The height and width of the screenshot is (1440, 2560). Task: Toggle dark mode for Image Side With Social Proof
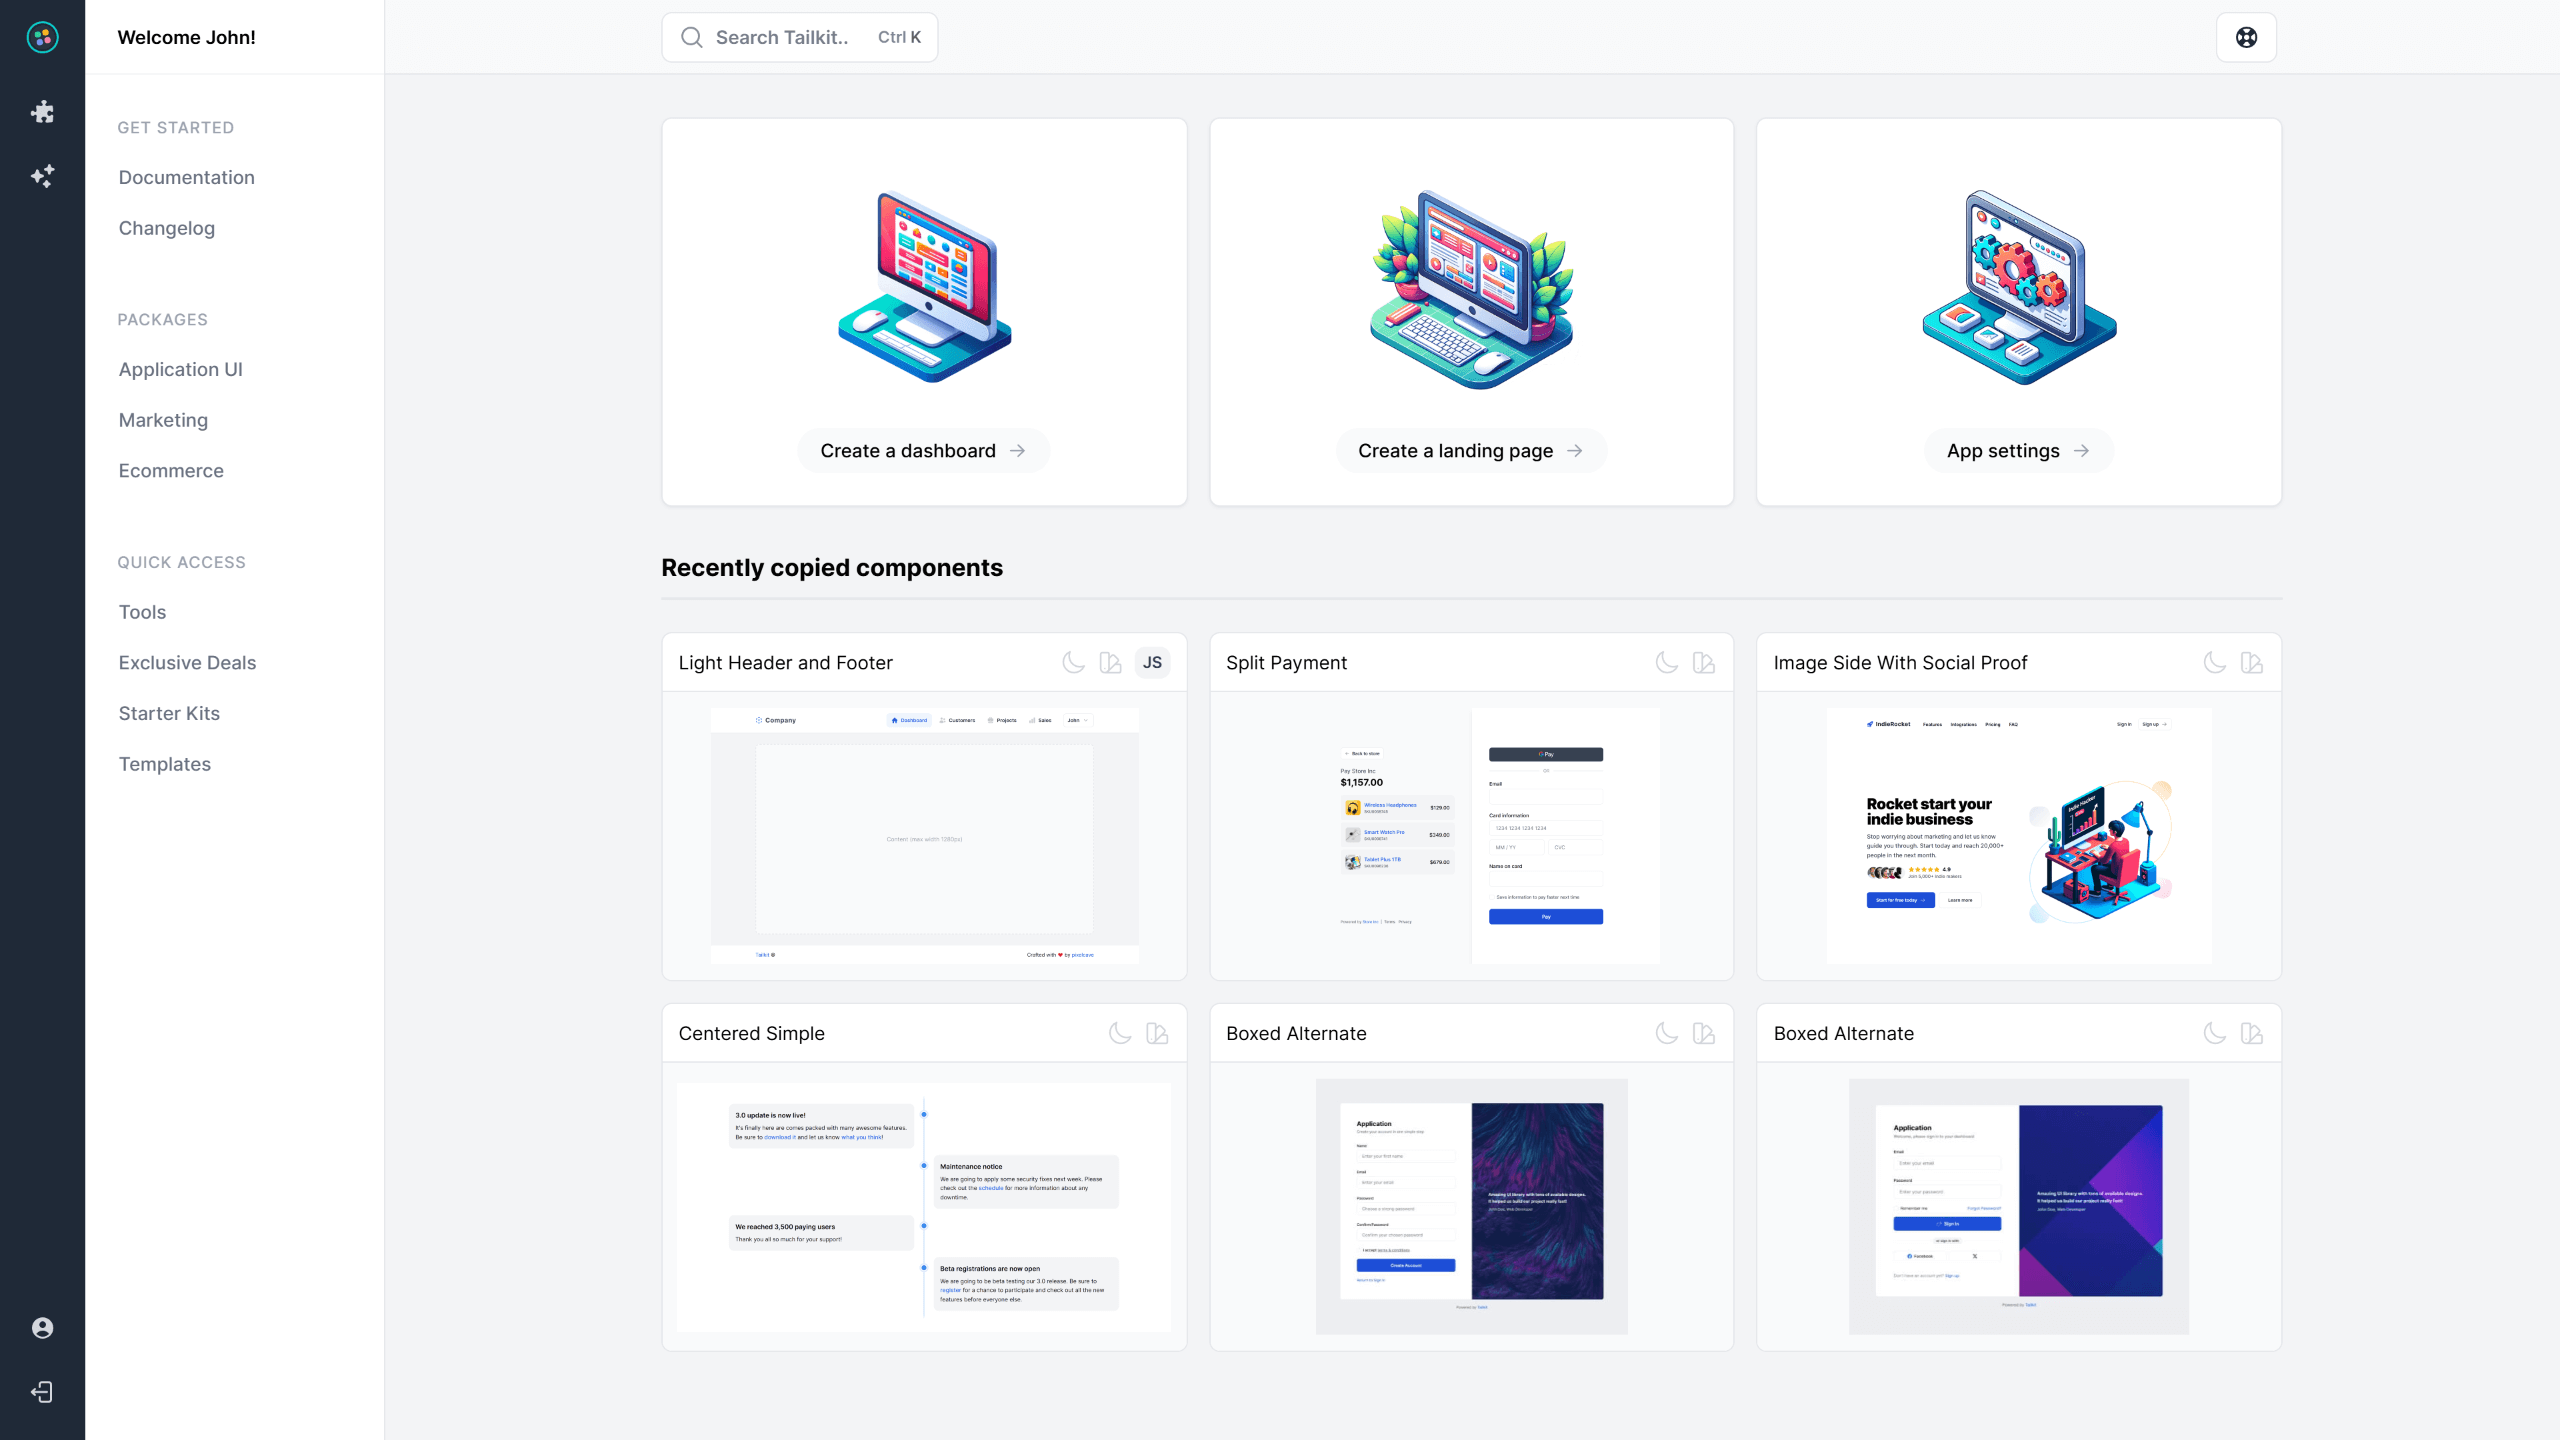click(x=2213, y=662)
